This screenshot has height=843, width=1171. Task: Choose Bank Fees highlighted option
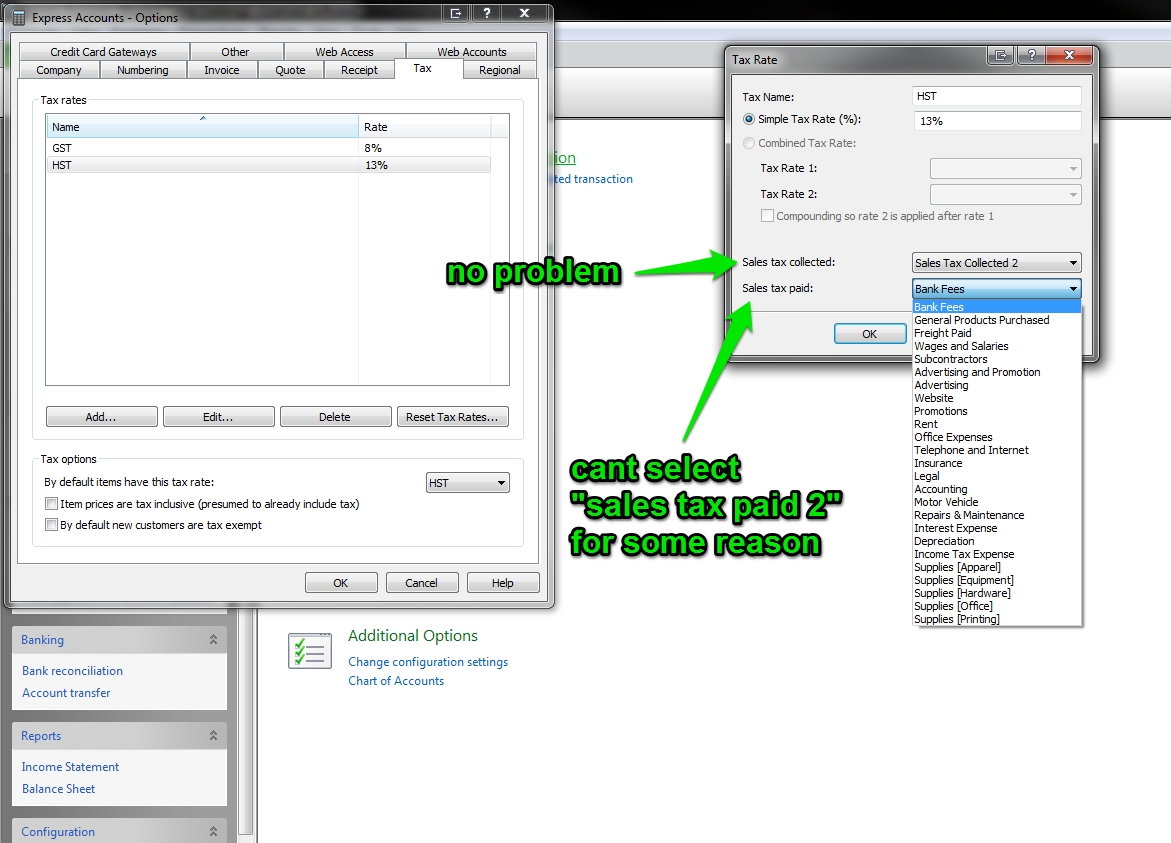coord(997,307)
